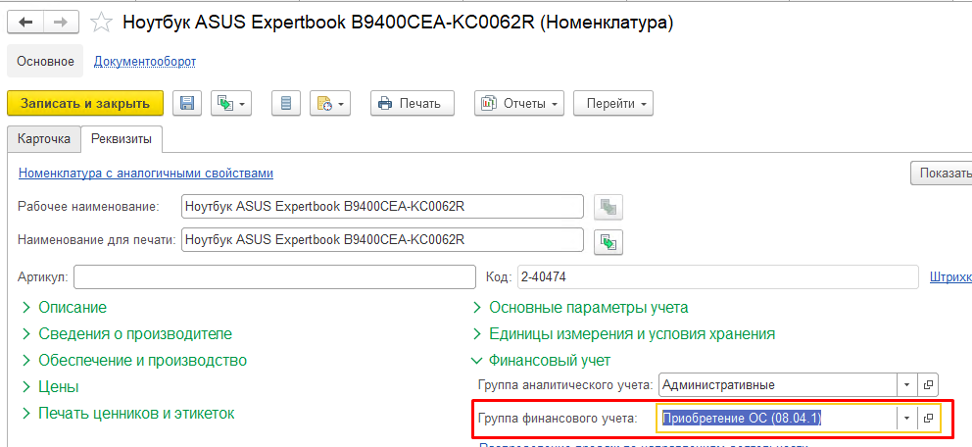Click the Группа финансового учета field

click(x=777, y=418)
